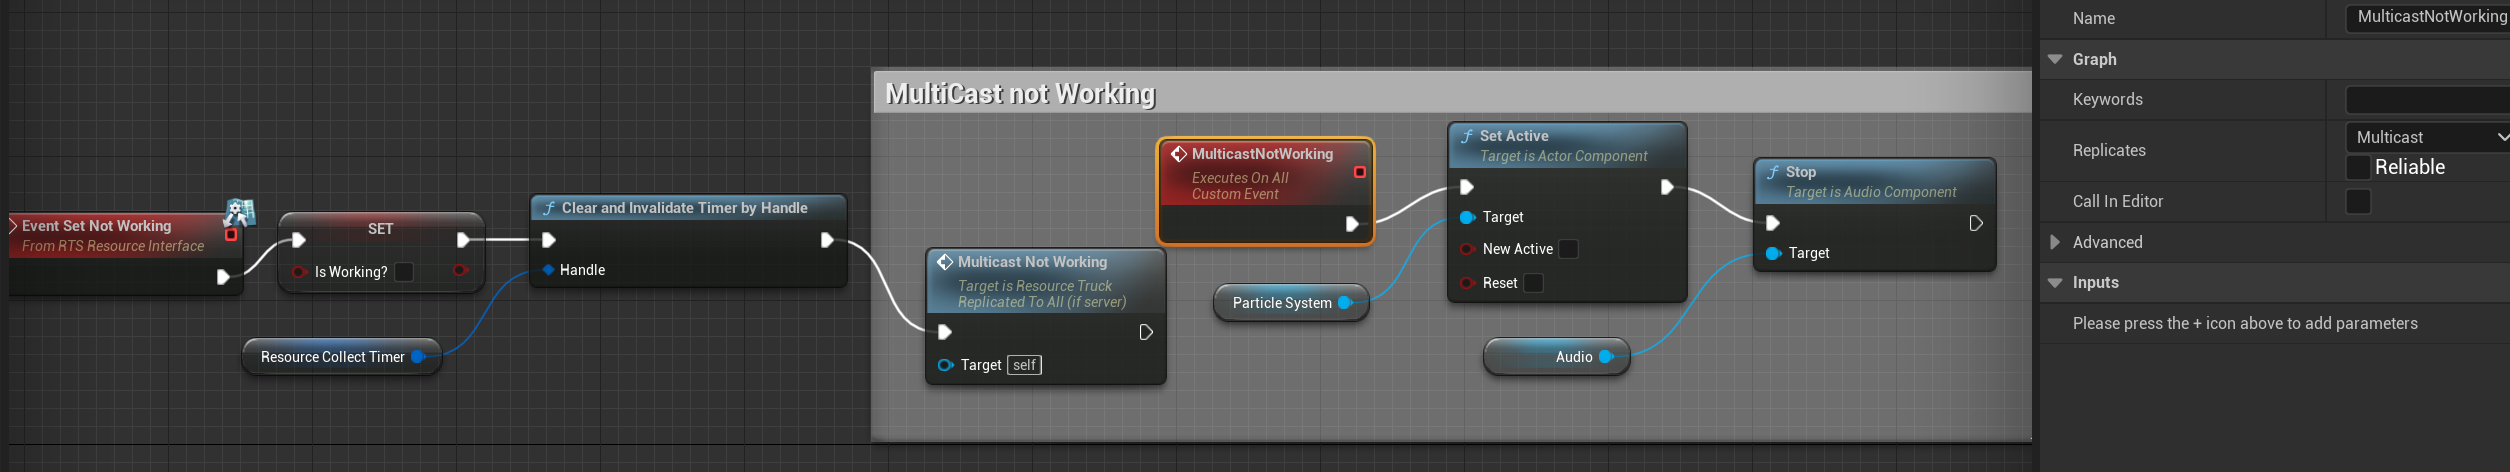Viewport: 2510px width, 472px height.
Task: Click the Reset red input pin
Action: pyautogui.click(x=1467, y=283)
